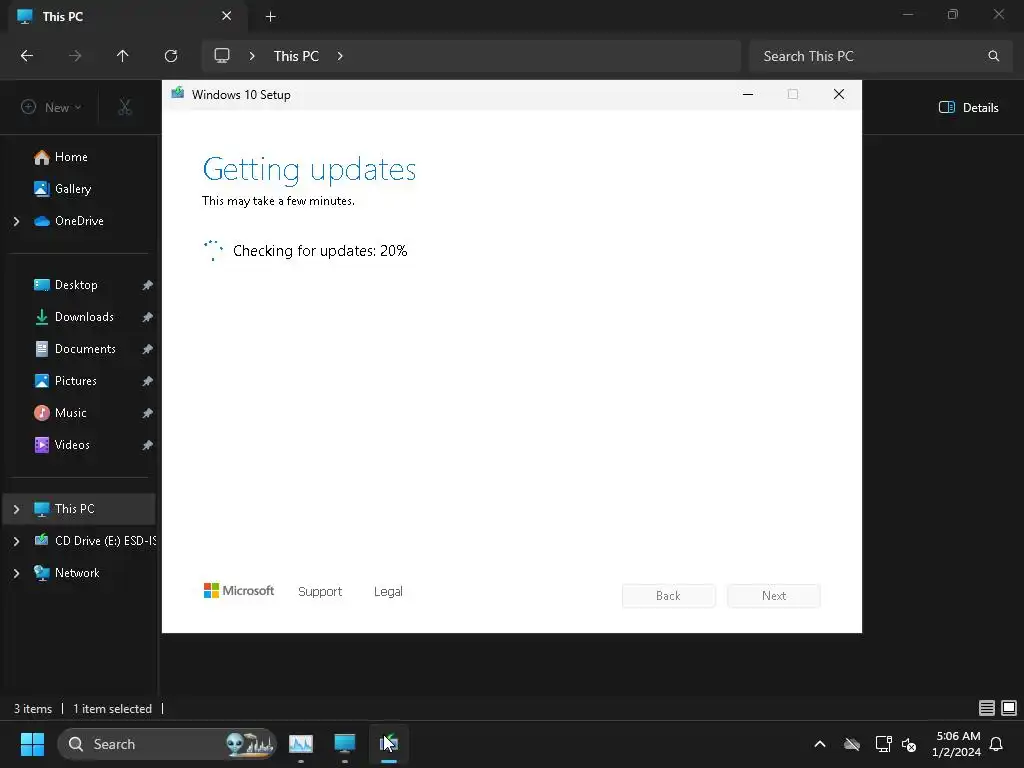Open the New dropdown in the toolbar
The height and width of the screenshot is (768, 1024).
coord(51,107)
